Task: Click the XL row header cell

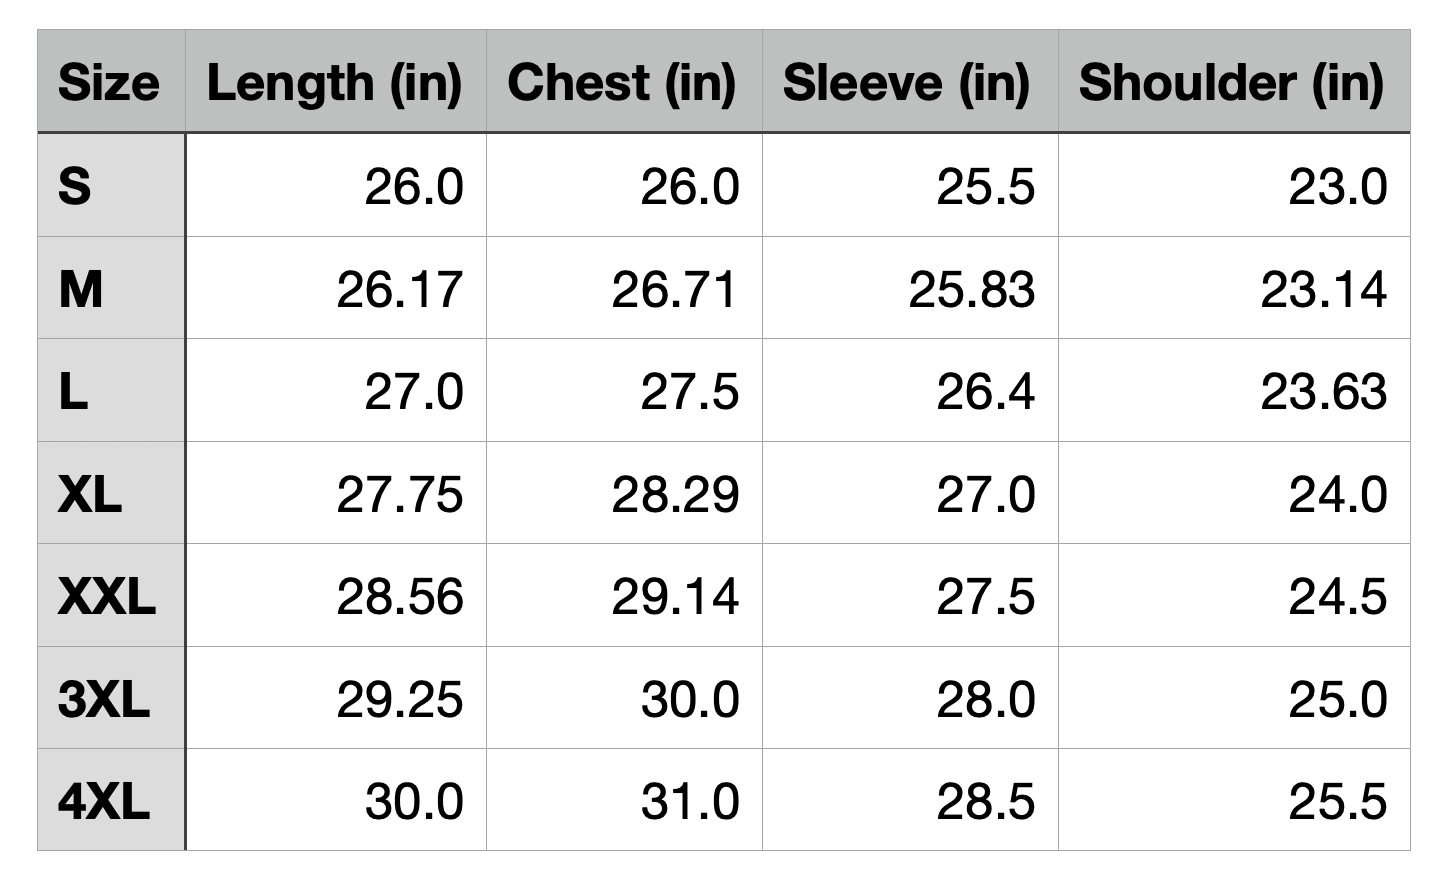Action: click(110, 493)
